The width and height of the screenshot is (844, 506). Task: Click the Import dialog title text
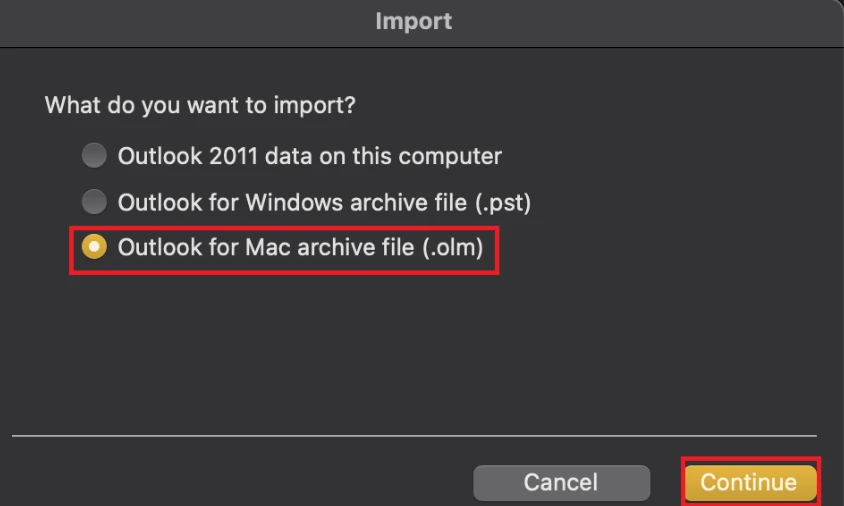[413, 21]
